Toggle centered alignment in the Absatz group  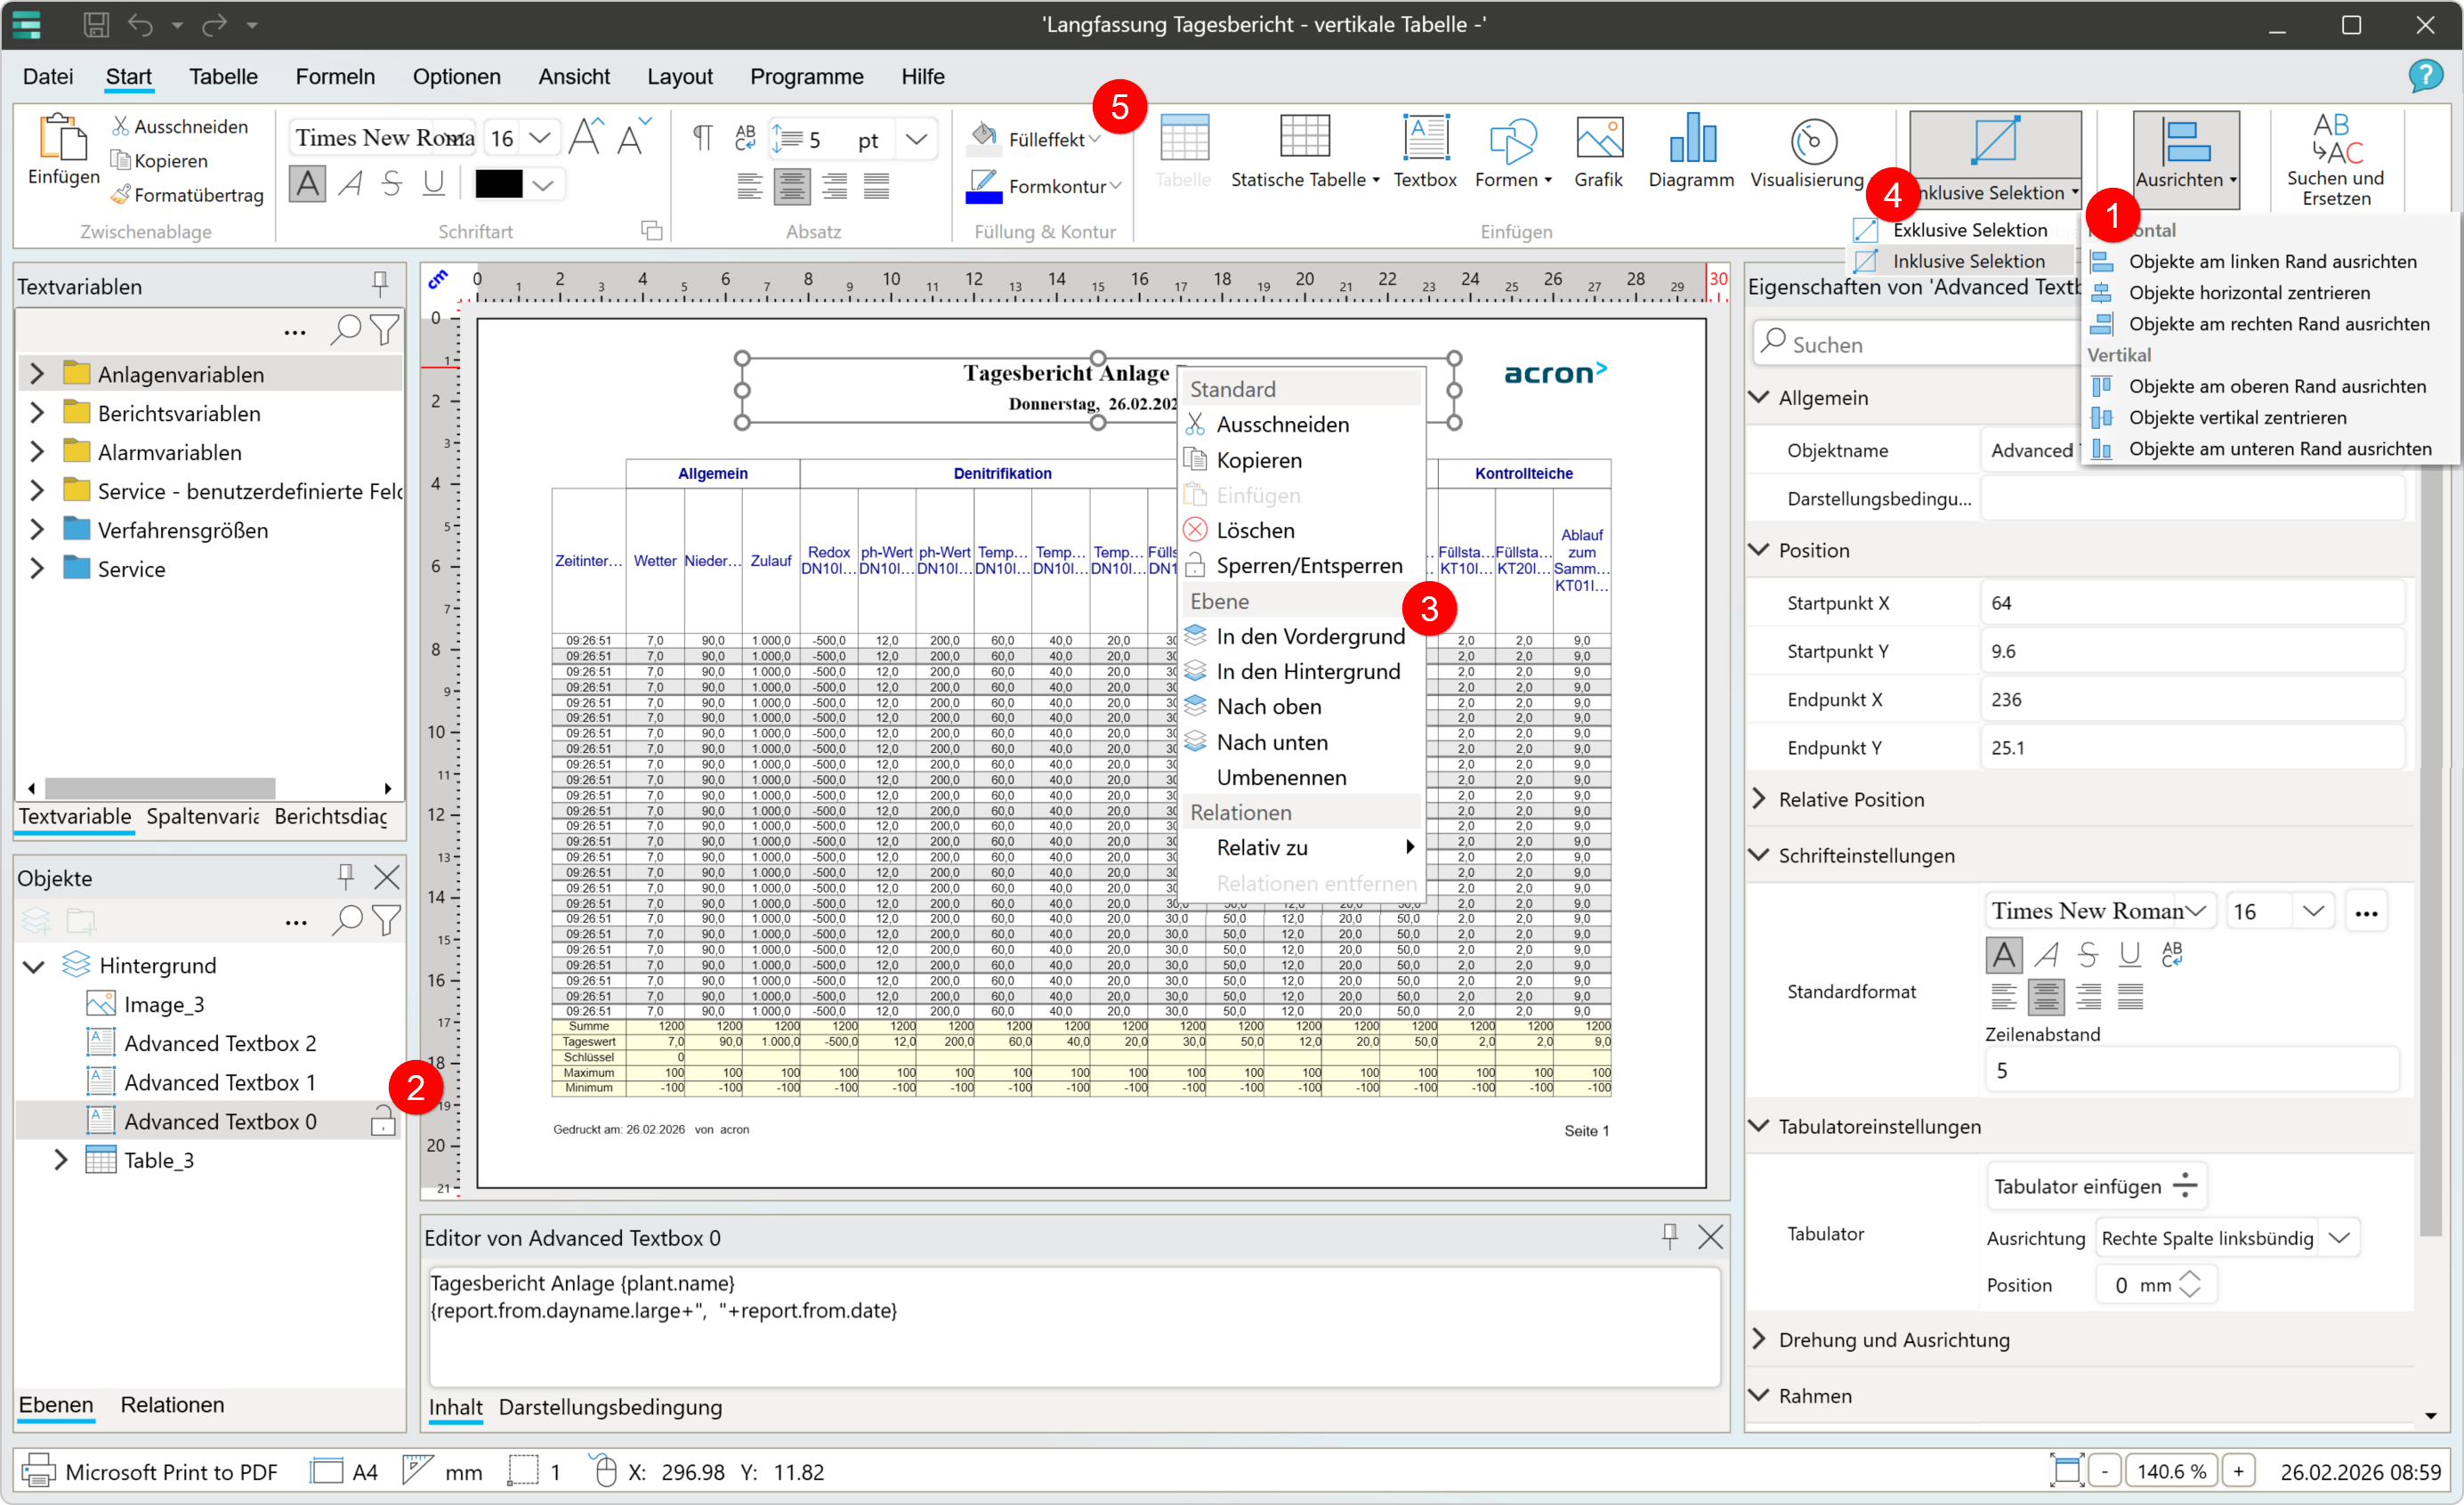[x=791, y=187]
